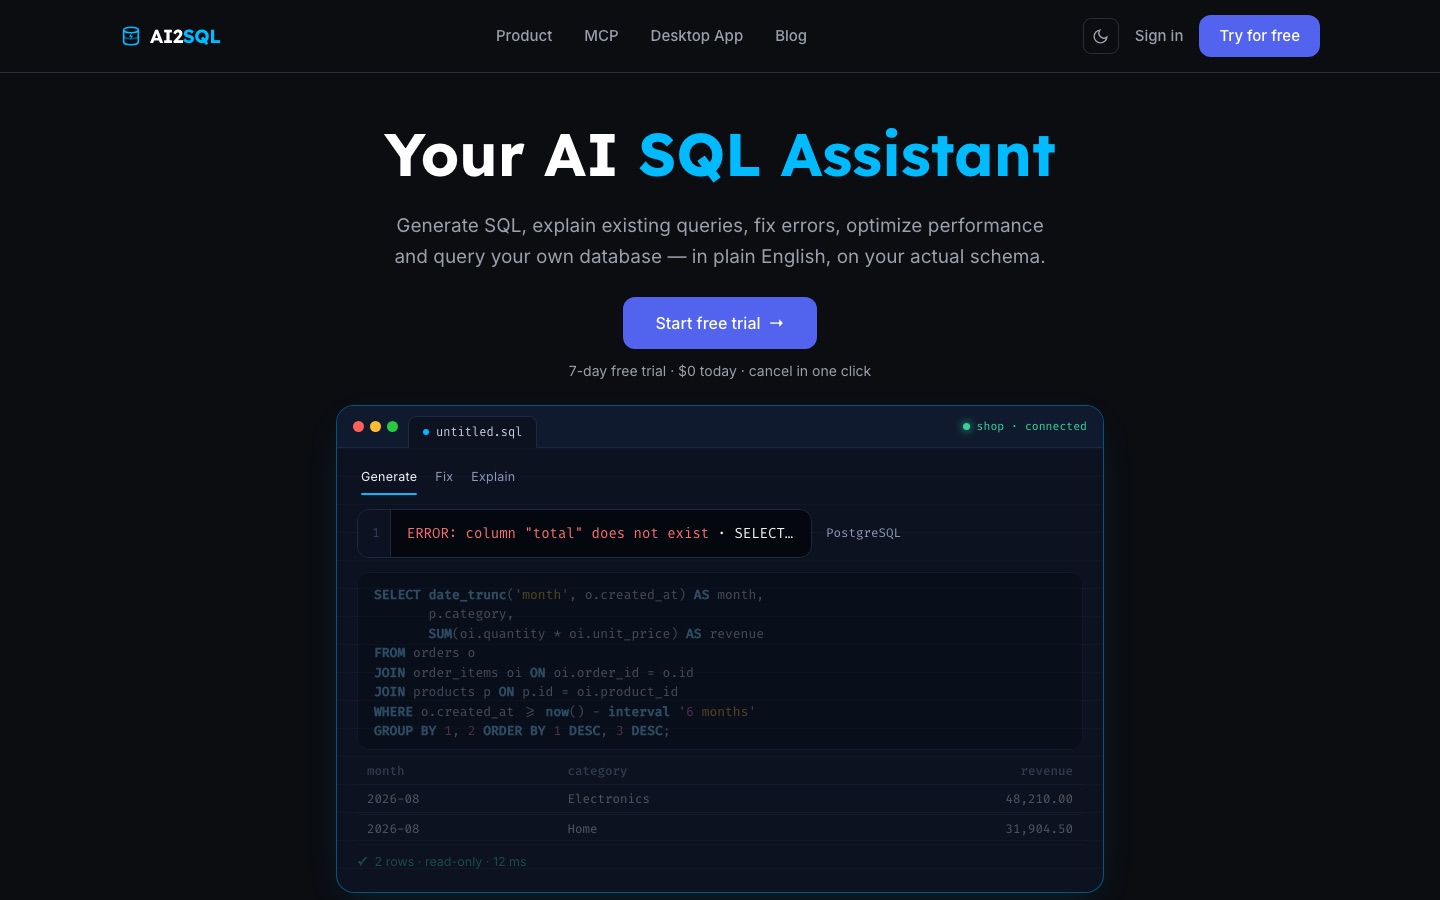Screen dimensions: 1440x900
Task: Click the generated SQL code block
Action: pyautogui.click(x=720, y=662)
